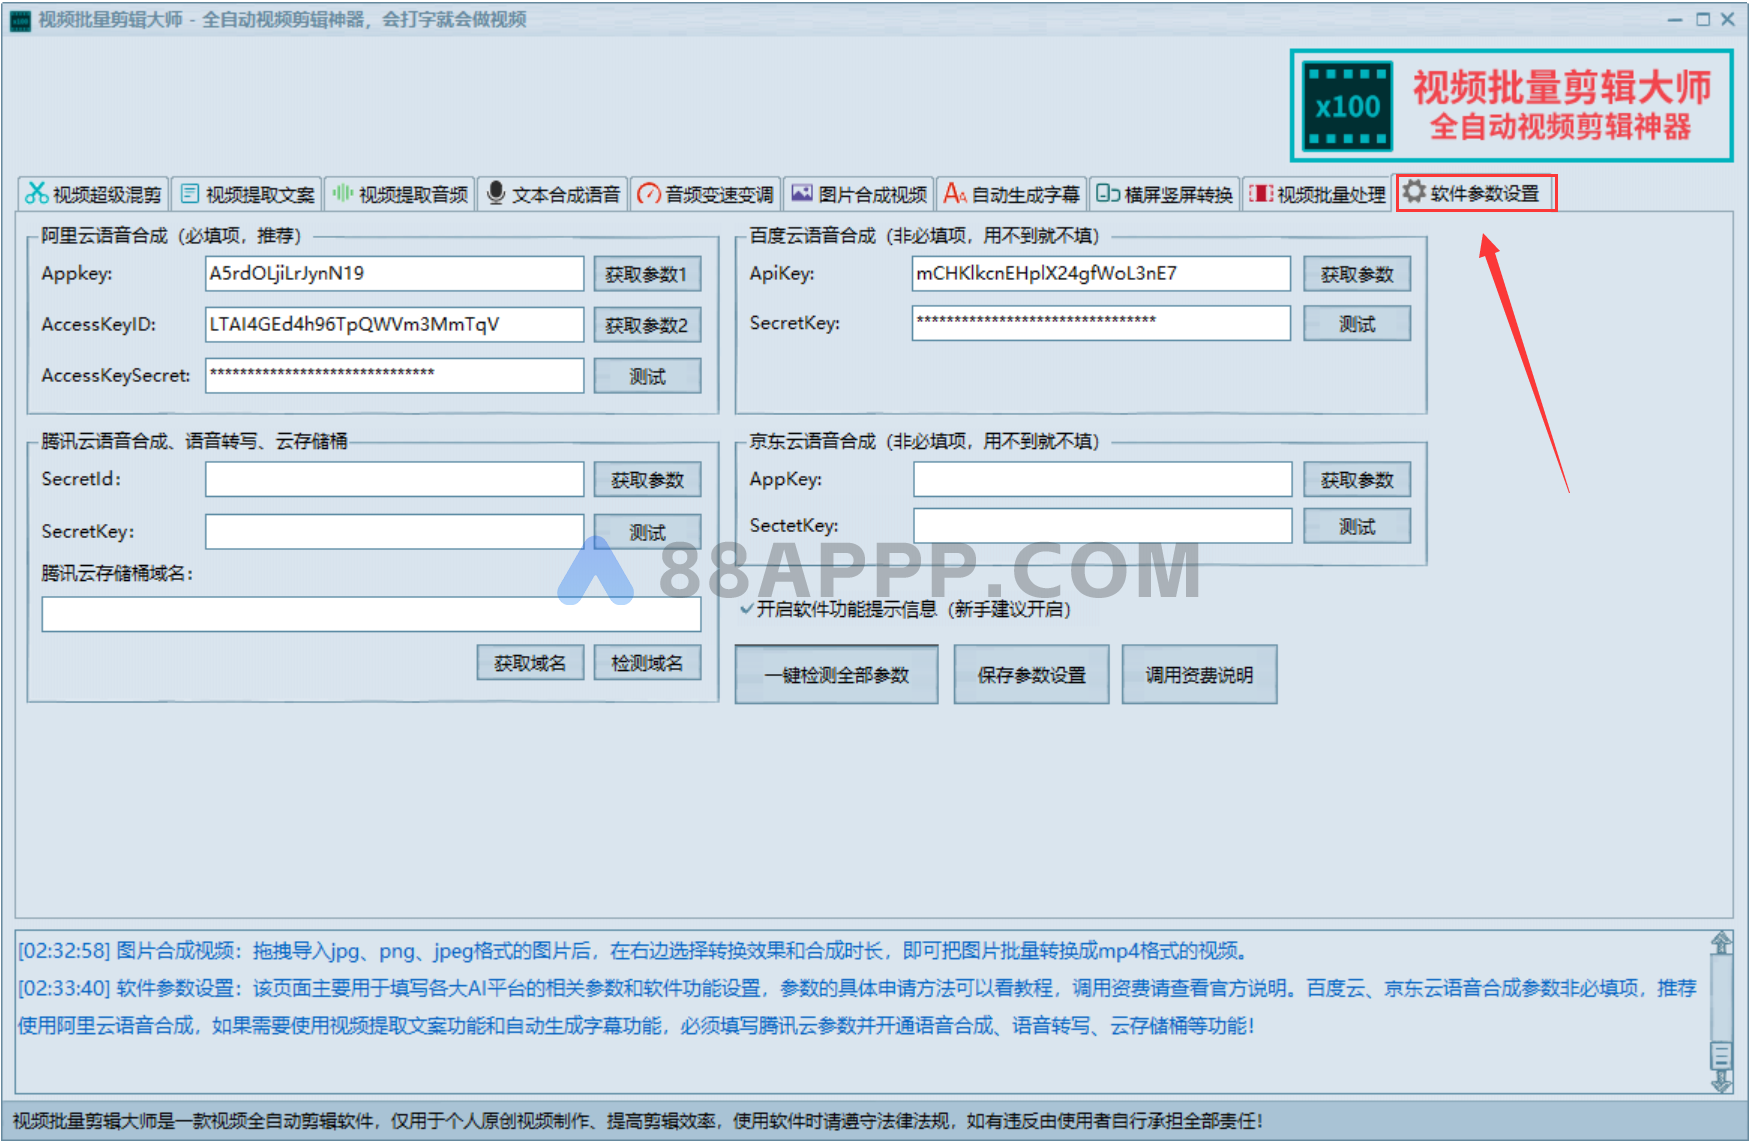Focus the JD cloud SectetKey input field
The height and width of the screenshot is (1141, 1752).
coord(1102,526)
